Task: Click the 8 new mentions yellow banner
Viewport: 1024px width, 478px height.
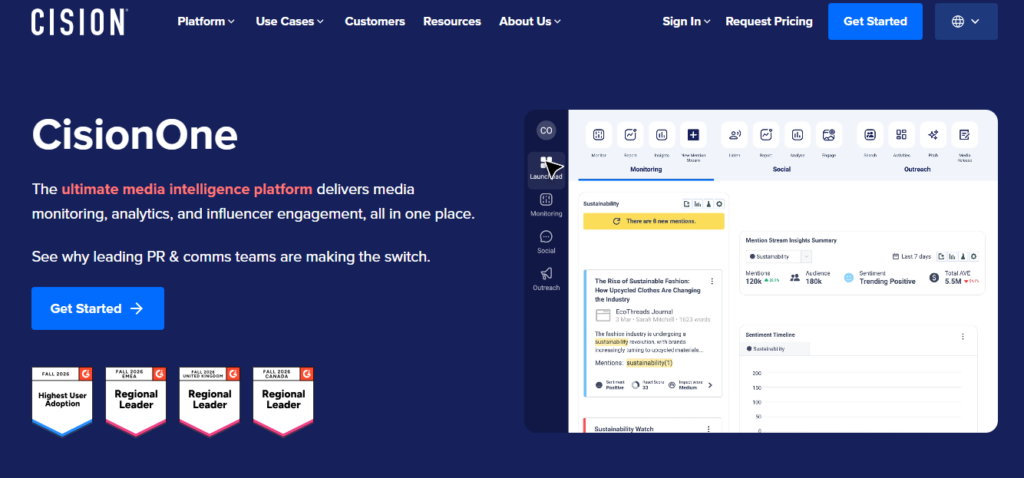Action: pyautogui.click(x=654, y=221)
